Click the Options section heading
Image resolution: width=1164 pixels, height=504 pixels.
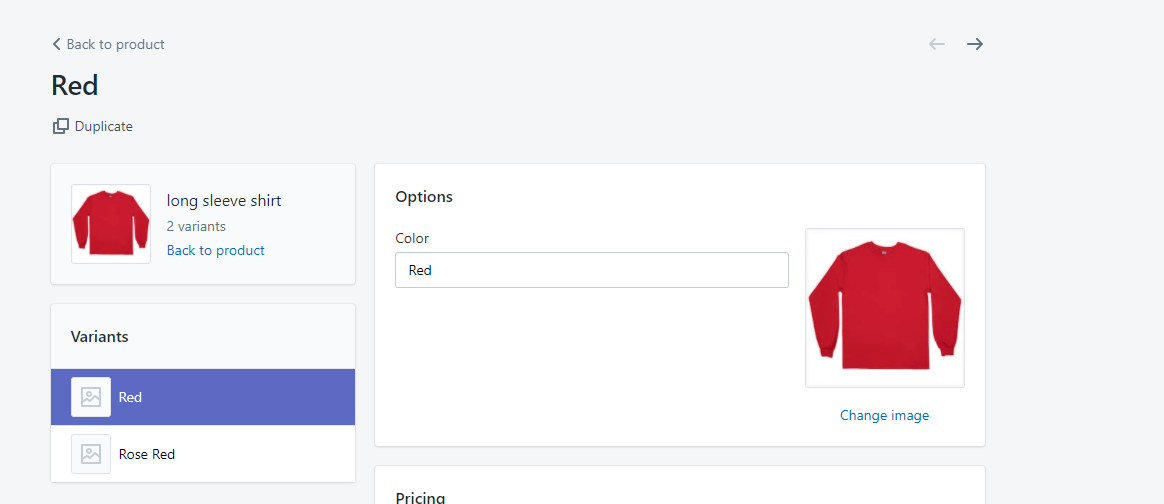(424, 197)
